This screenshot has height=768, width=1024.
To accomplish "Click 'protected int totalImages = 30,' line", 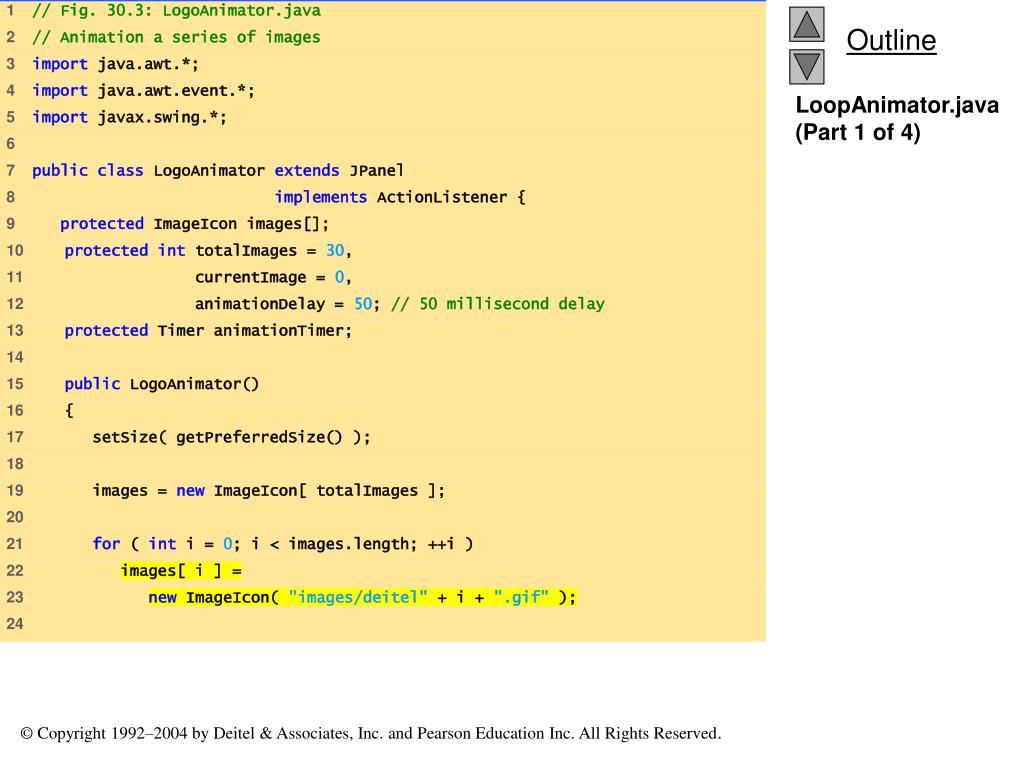I will 208,251.
